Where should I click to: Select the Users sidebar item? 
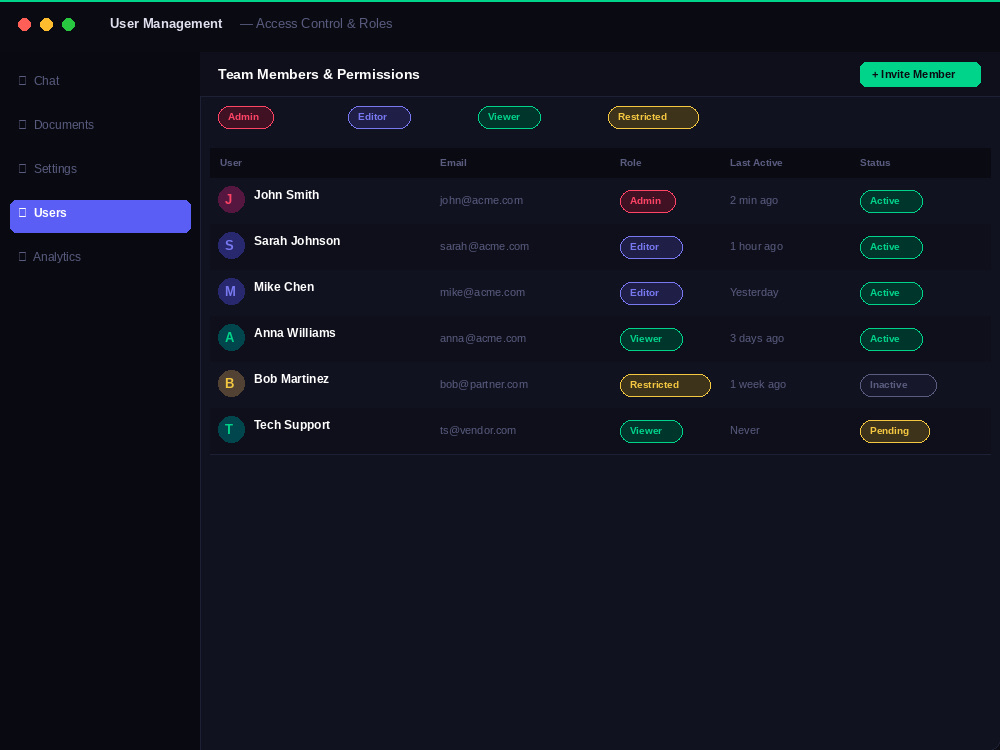tap(100, 216)
